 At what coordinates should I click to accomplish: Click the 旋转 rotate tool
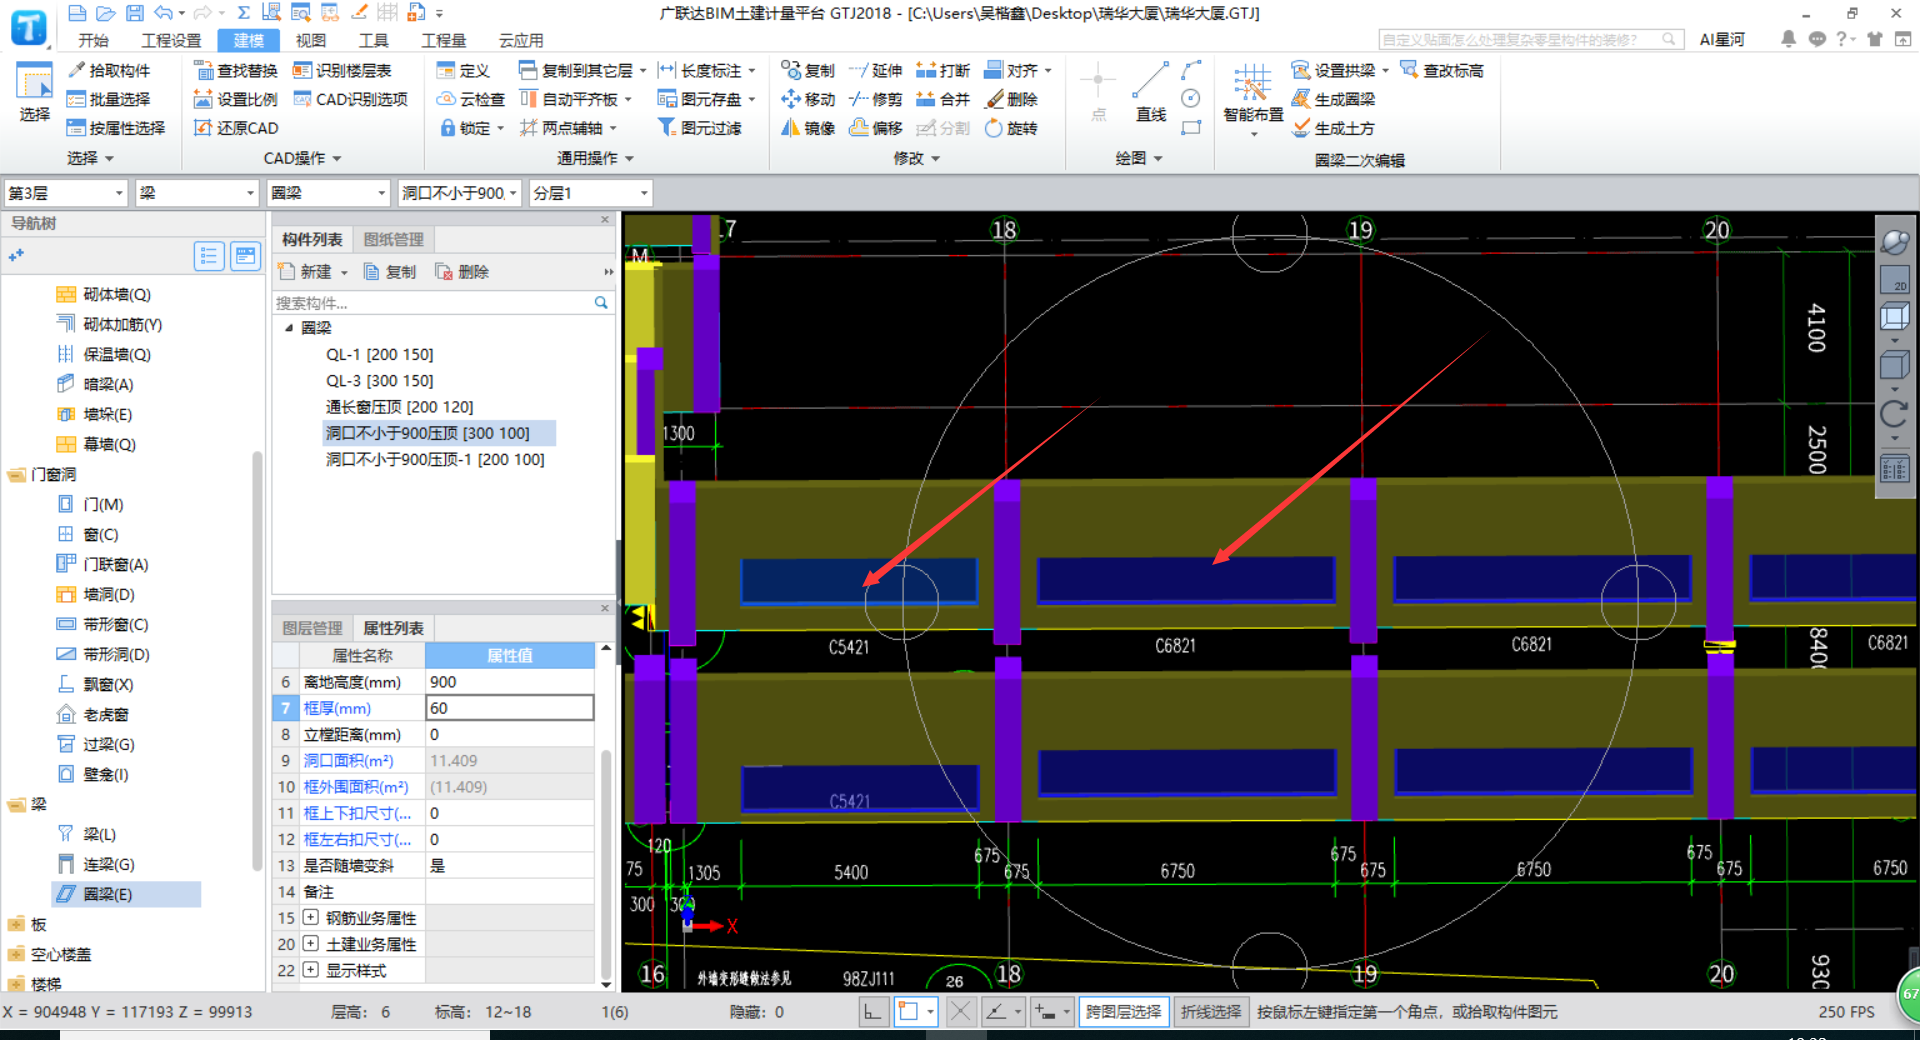(1011, 128)
